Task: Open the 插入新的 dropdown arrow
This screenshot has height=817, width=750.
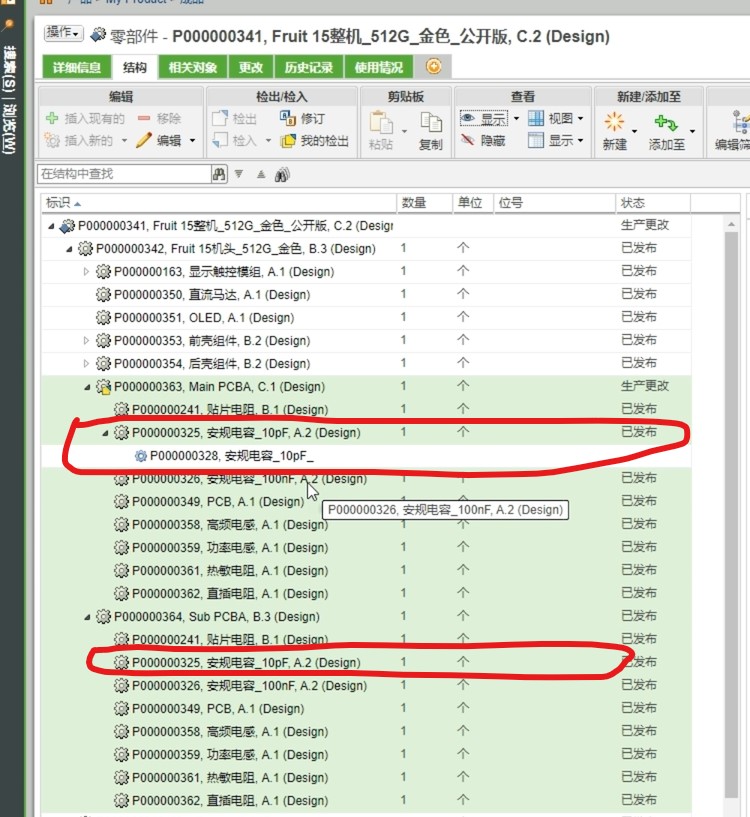Action: (124, 141)
